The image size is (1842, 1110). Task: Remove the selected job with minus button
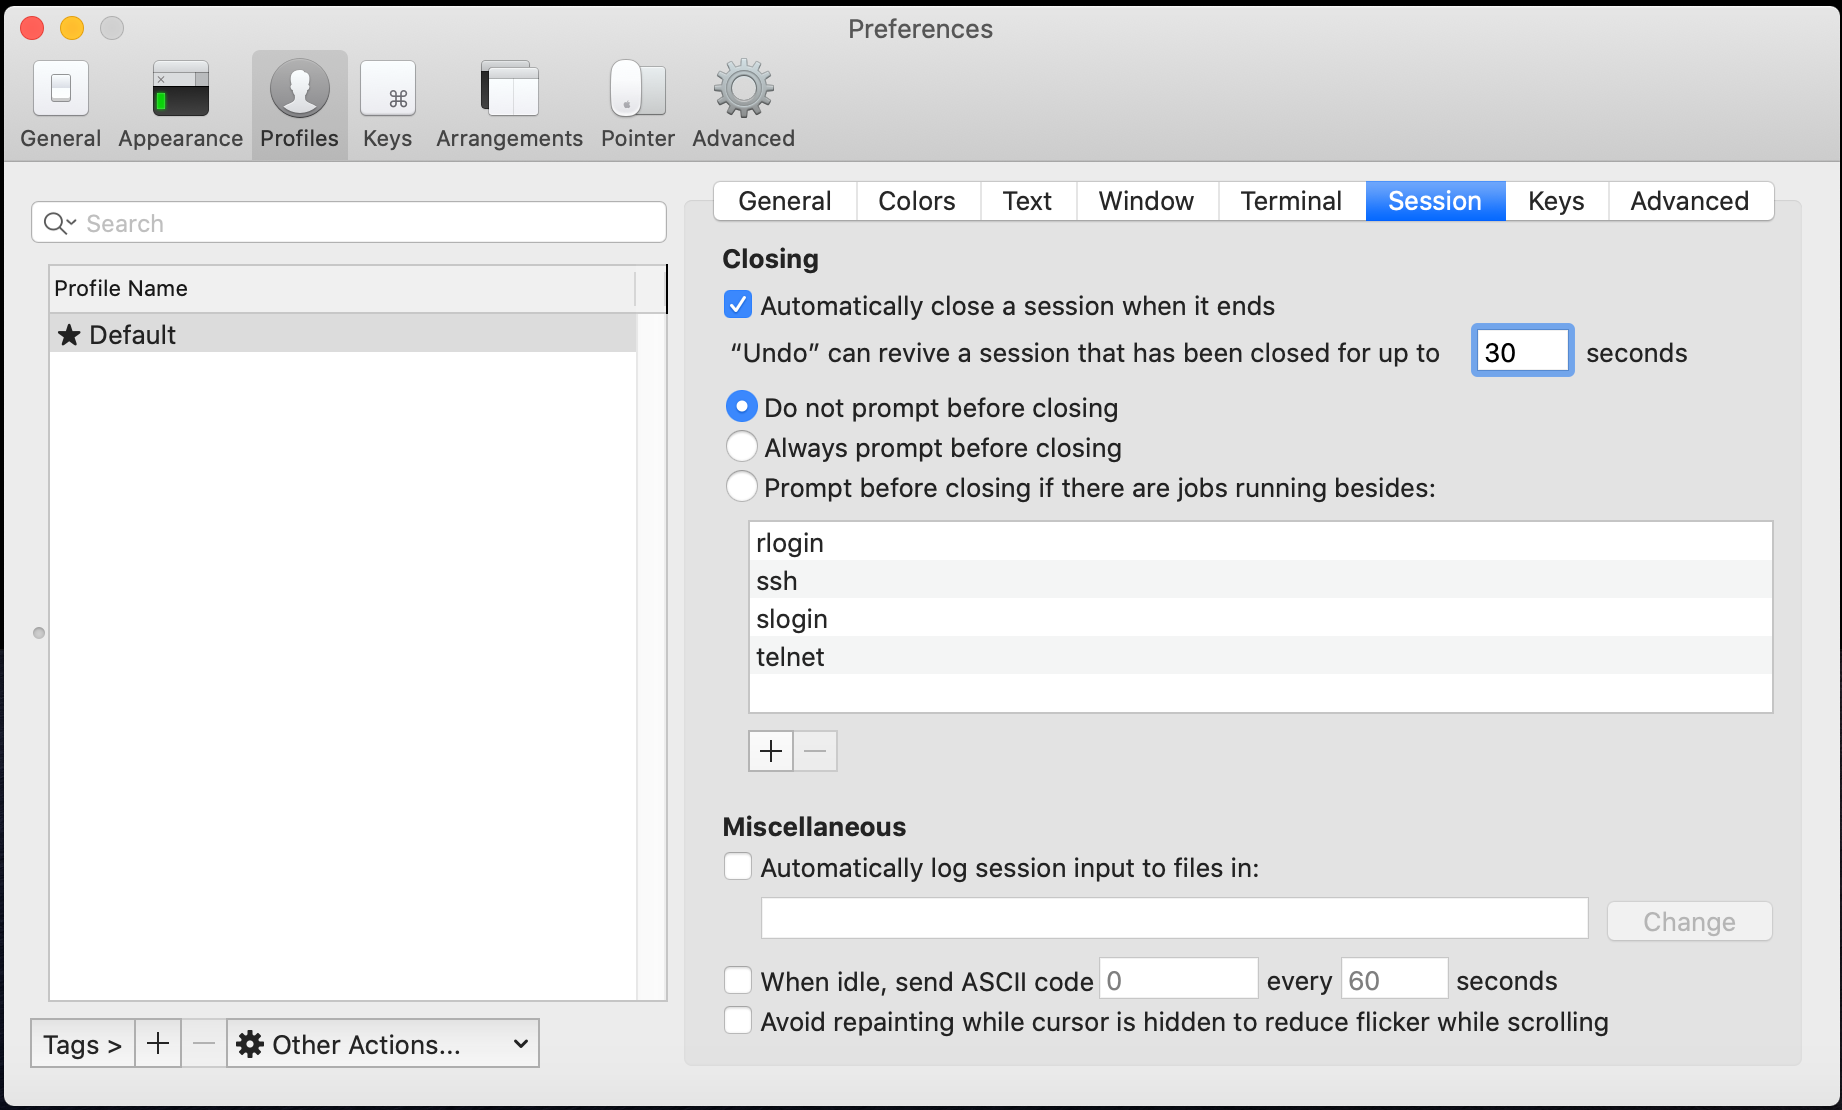(x=815, y=750)
